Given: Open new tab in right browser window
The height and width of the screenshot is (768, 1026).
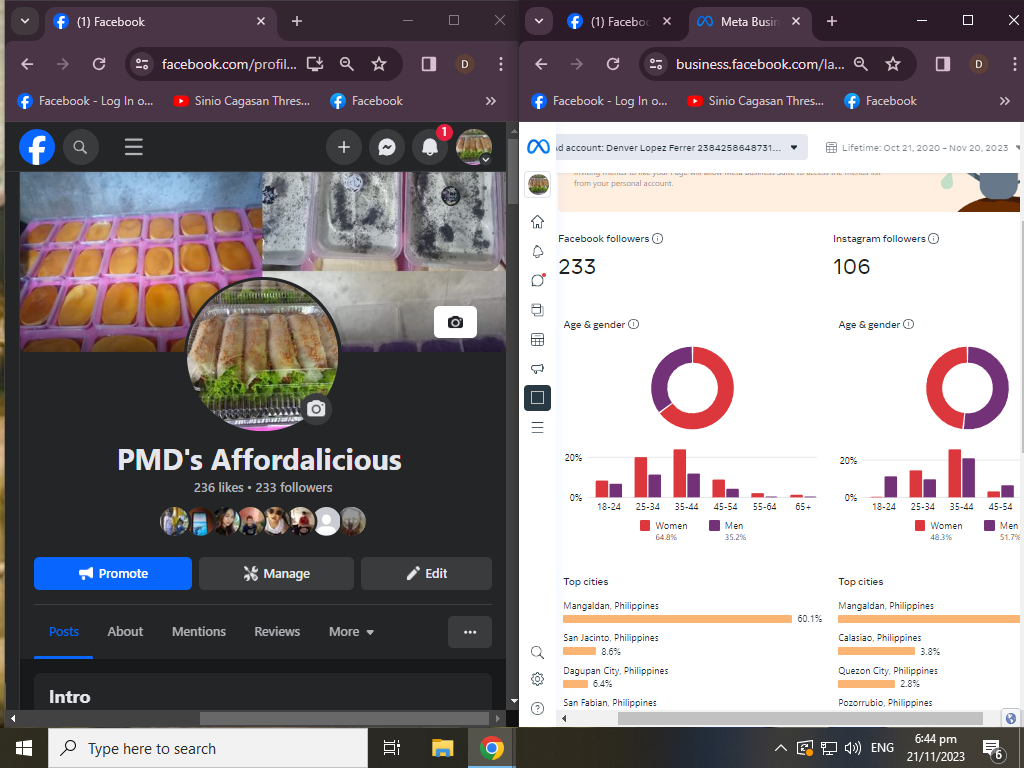Looking at the screenshot, I should [832, 22].
